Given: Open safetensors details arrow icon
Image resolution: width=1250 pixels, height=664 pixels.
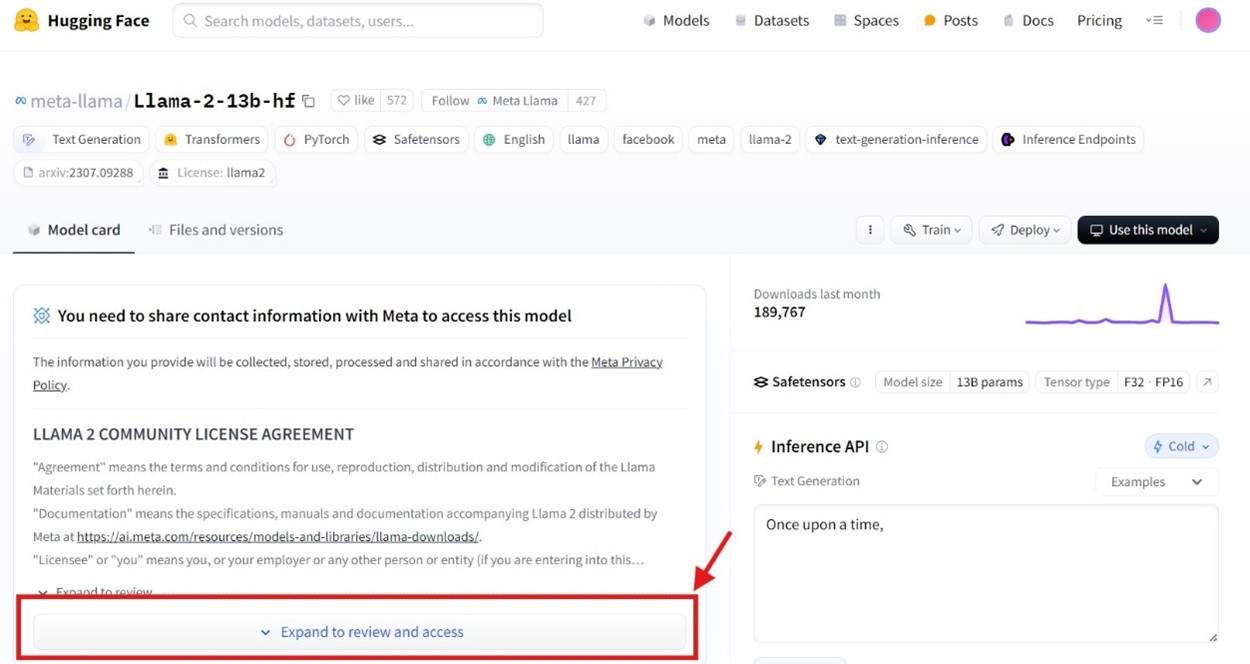Looking at the screenshot, I should 1207,382.
